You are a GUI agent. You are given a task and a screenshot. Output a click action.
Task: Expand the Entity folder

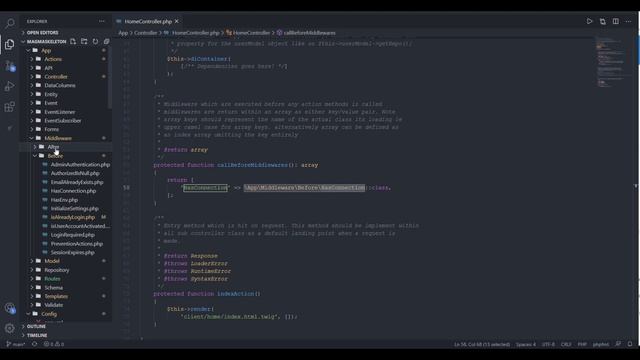pos(51,94)
